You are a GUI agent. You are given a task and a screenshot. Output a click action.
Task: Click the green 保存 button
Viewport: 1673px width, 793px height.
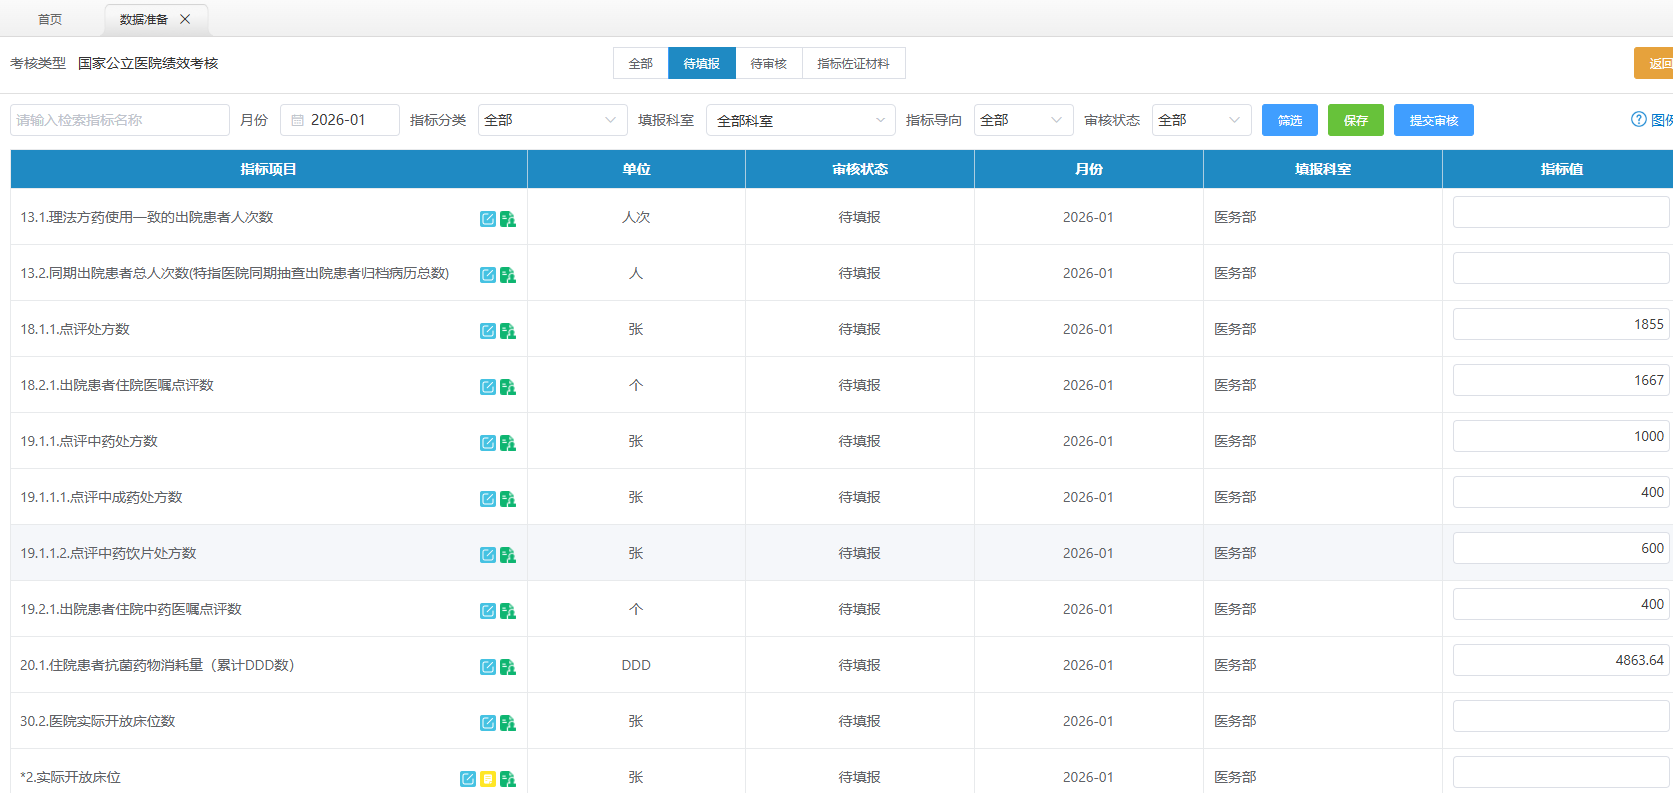1355,120
